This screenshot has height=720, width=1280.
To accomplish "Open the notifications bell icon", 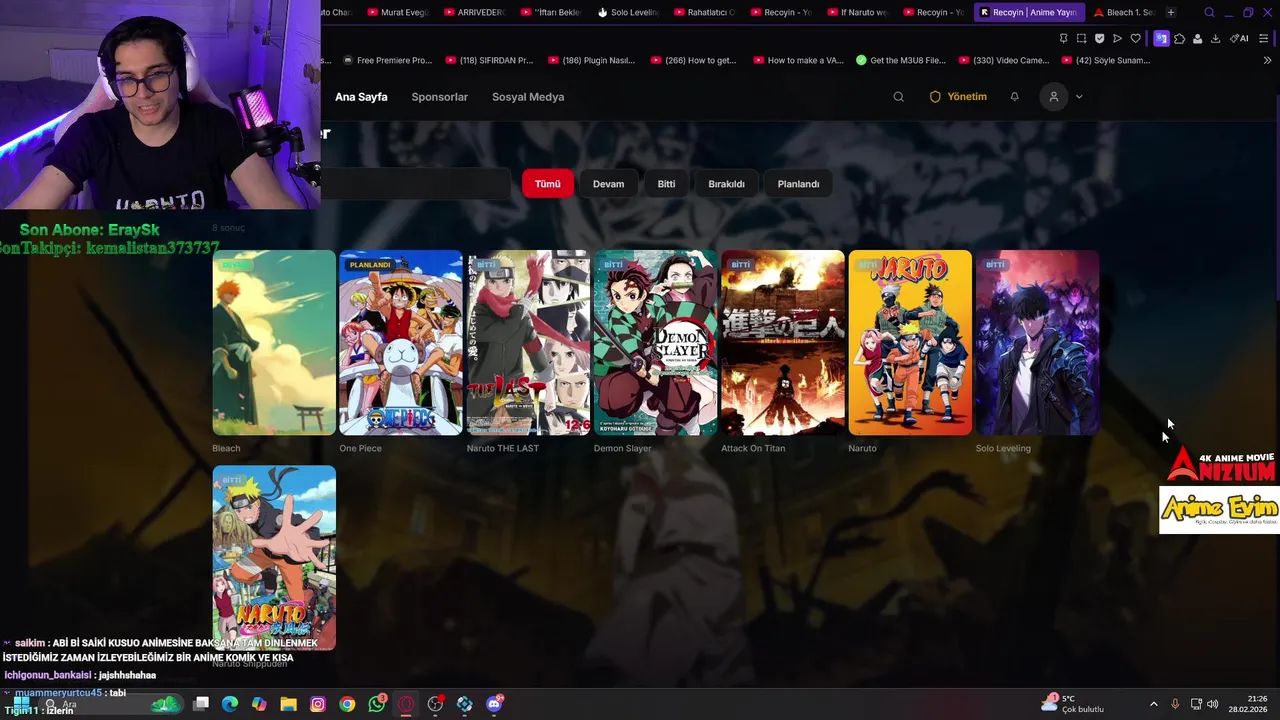I will (x=1014, y=97).
